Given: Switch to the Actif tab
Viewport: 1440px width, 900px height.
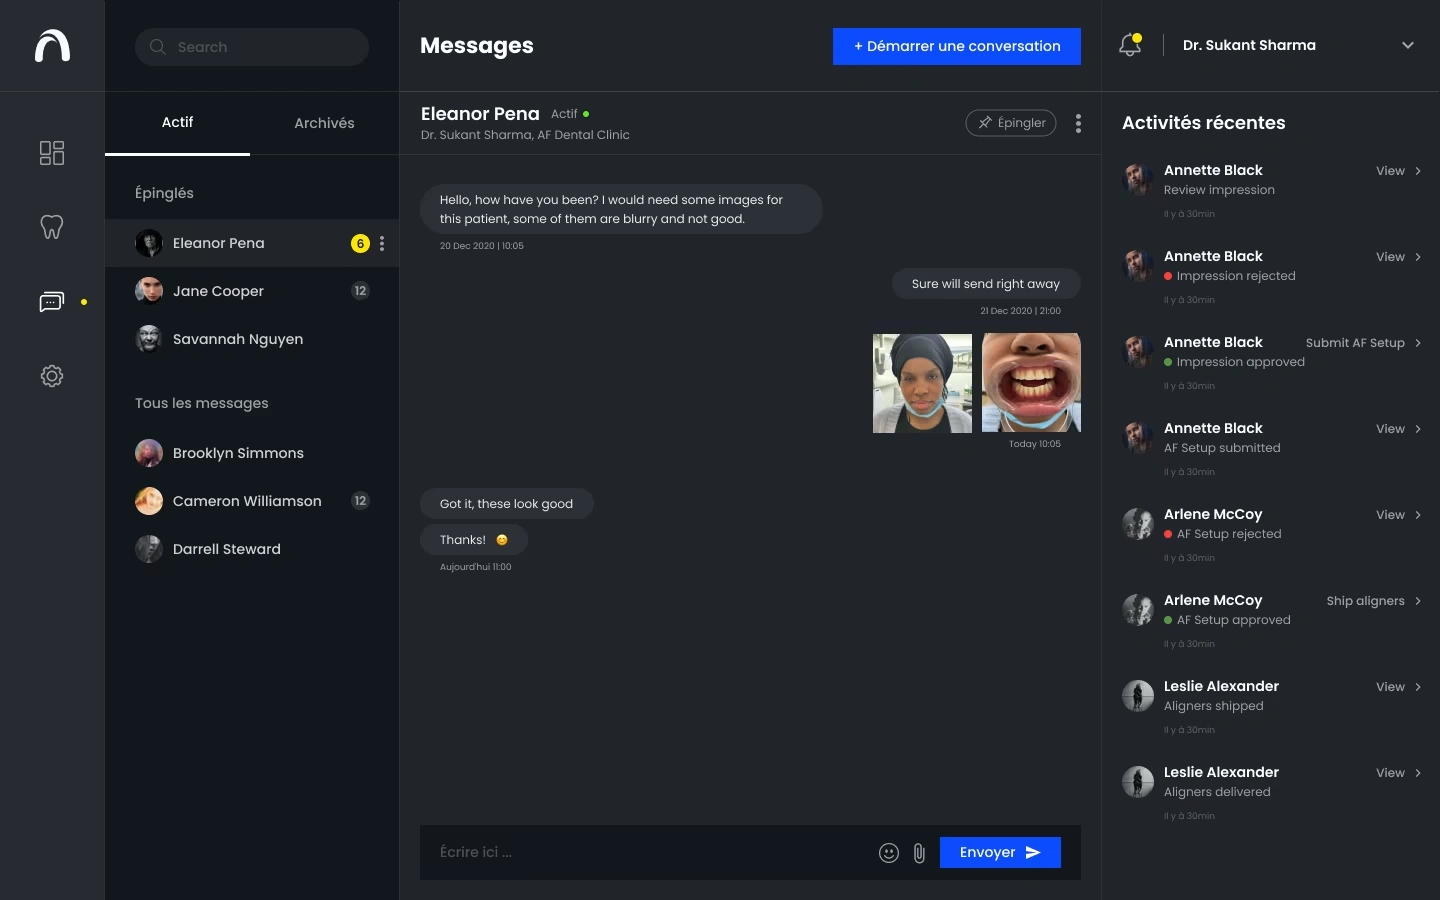Looking at the screenshot, I should coord(177,123).
